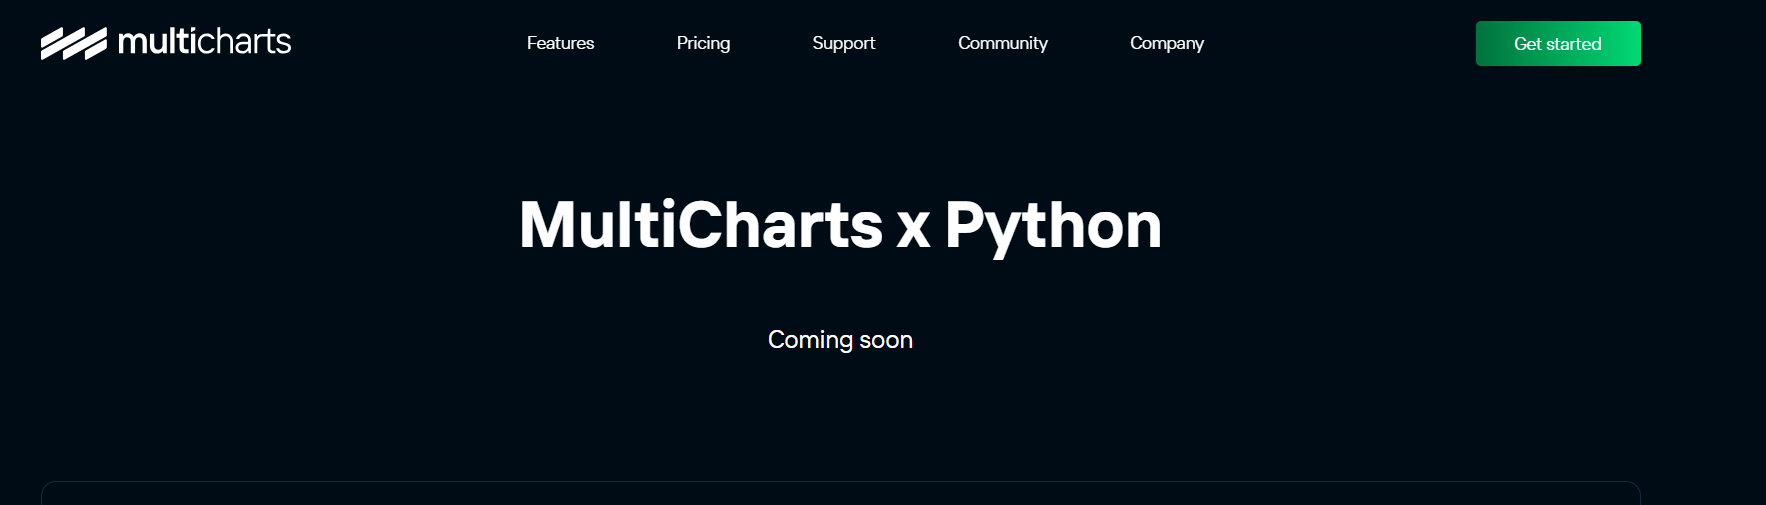Image resolution: width=1766 pixels, height=505 pixels.
Task: Click the x separator in the headline
Action: coord(913,228)
